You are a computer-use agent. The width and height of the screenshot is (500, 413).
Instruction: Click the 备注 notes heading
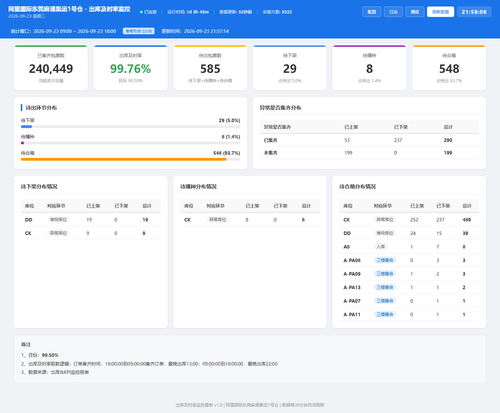point(26,344)
